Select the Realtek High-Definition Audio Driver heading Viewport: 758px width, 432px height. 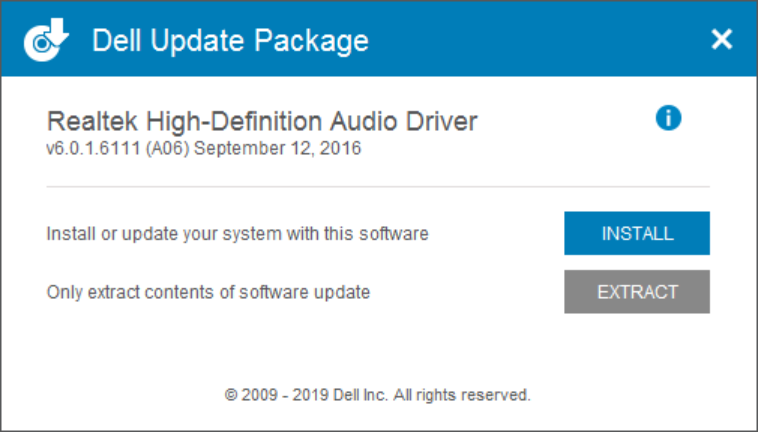262,121
